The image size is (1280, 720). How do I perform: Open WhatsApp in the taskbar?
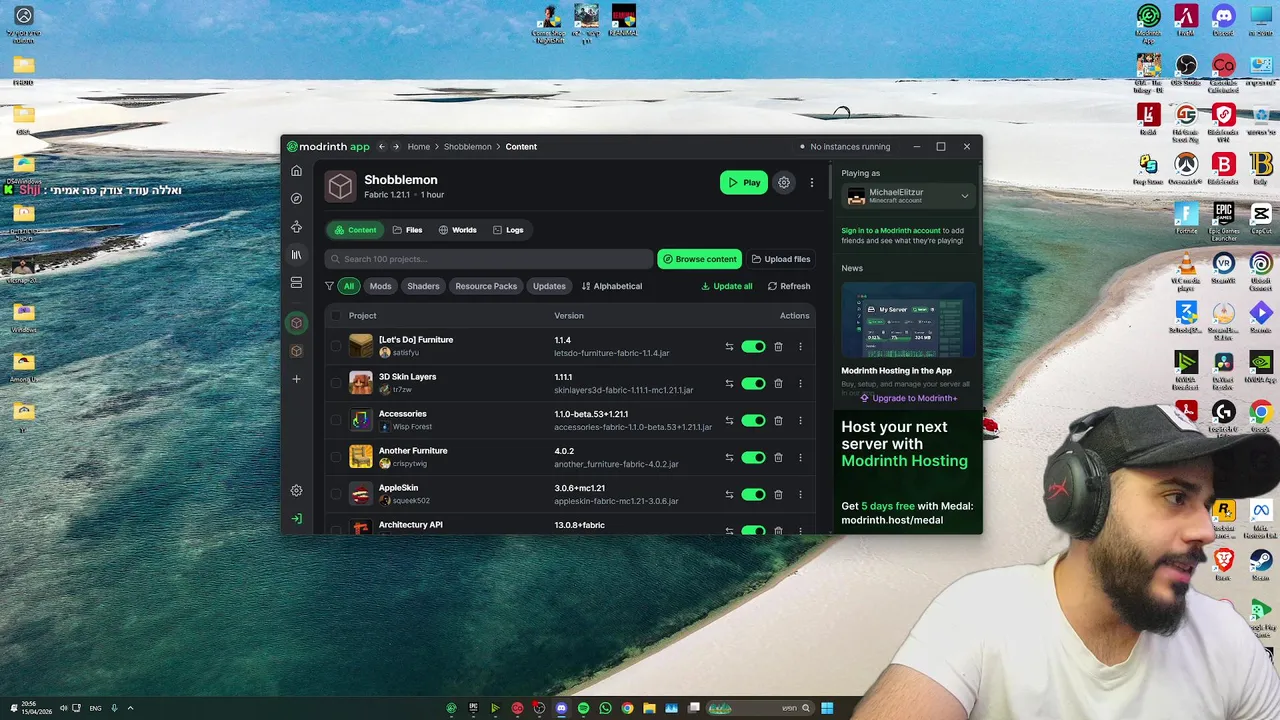(x=605, y=709)
